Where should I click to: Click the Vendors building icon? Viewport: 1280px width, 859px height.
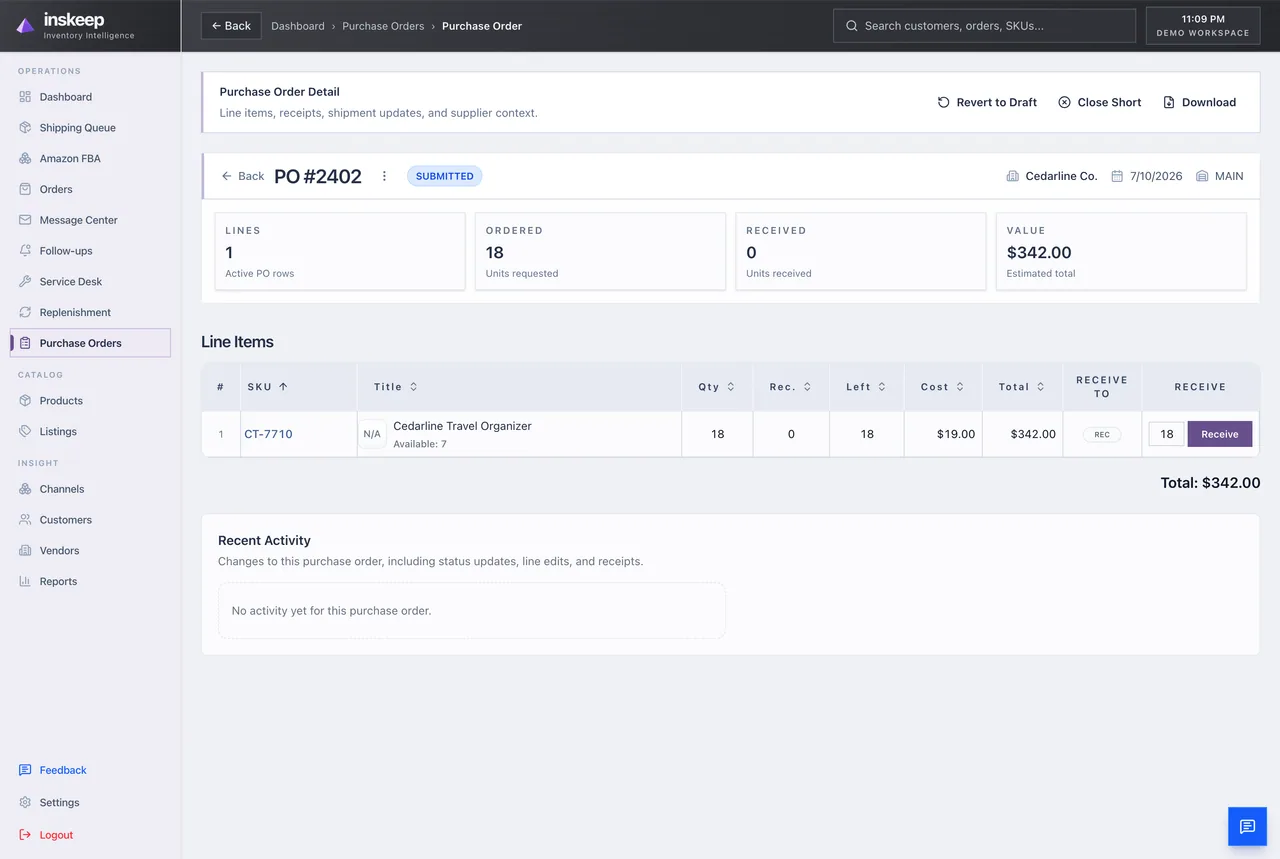click(25, 551)
